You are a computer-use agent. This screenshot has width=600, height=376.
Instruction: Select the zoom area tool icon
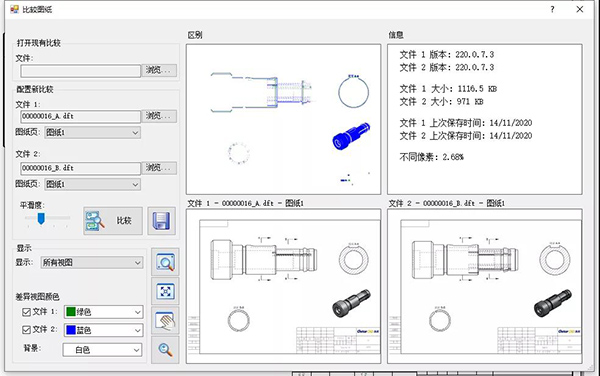pos(165,262)
